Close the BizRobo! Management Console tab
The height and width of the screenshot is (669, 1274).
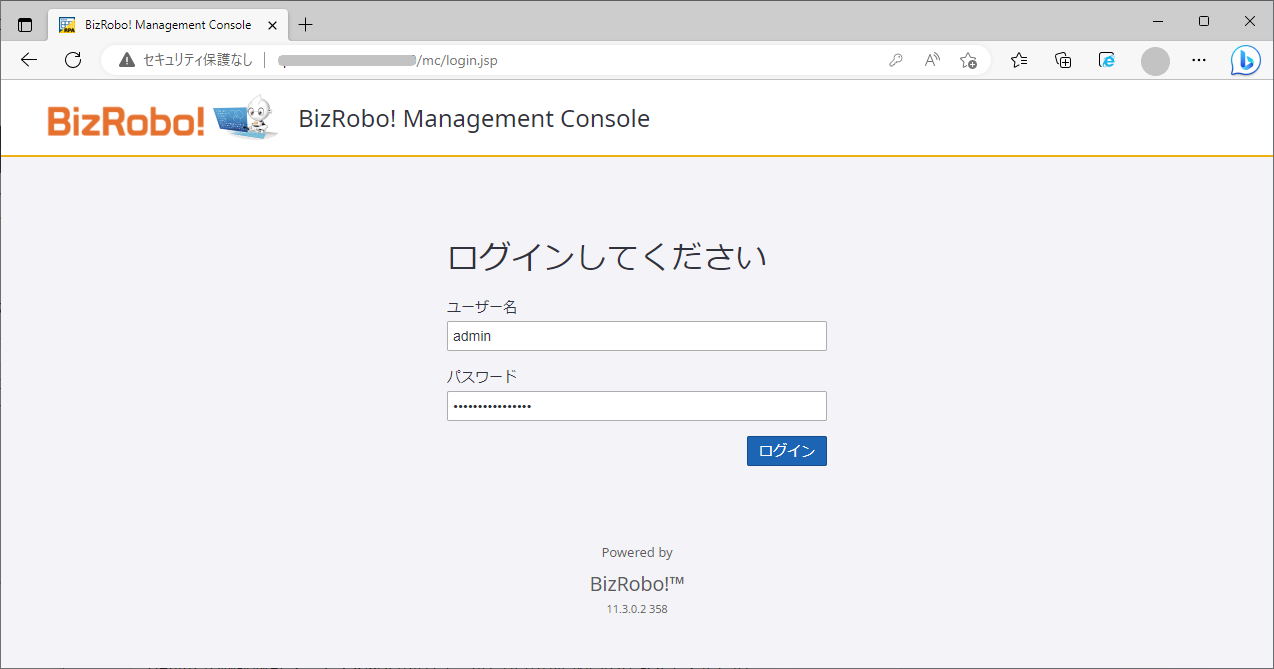coord(273,25)
